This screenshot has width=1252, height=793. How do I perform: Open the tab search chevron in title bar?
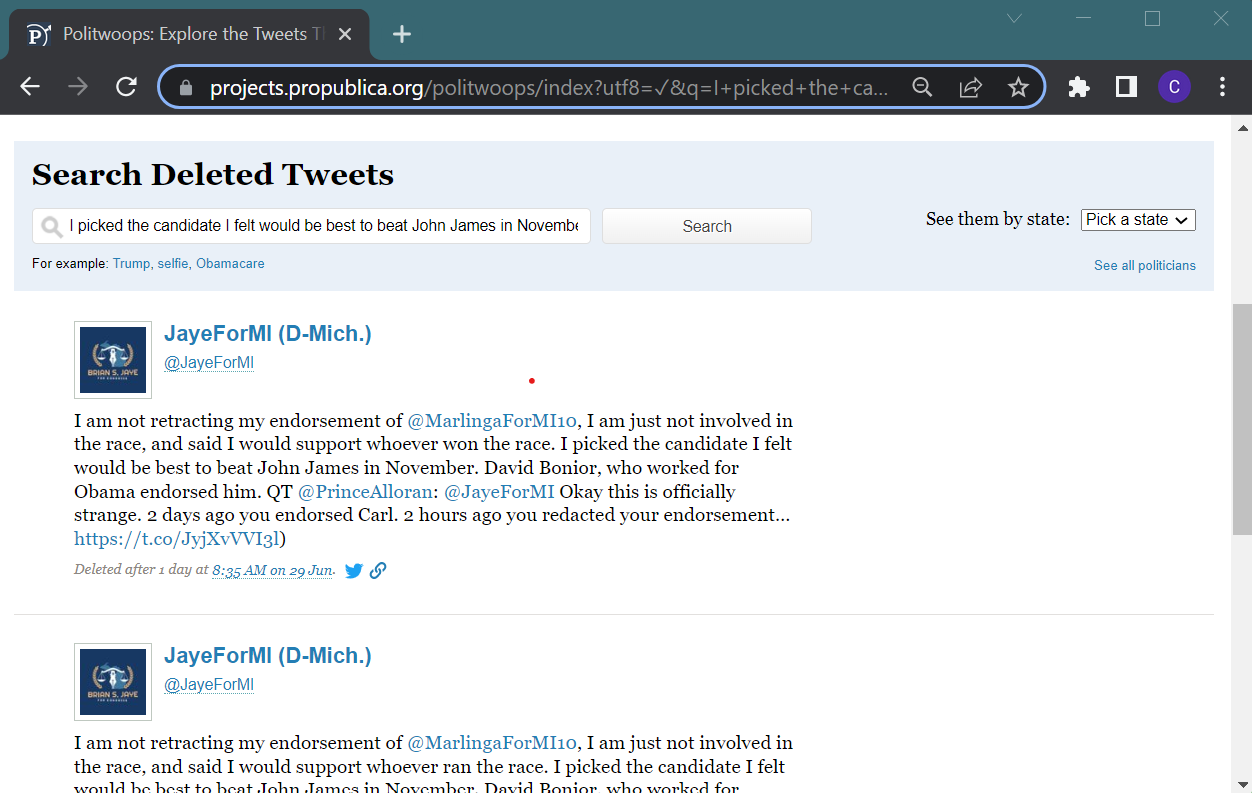(x=1014, y=18)
